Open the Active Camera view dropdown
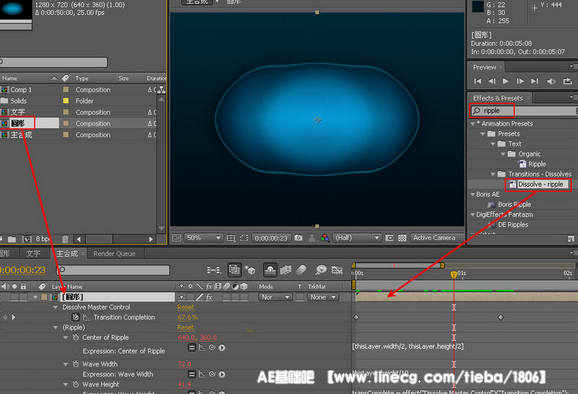The image size is (578, 394). point(436,238)
